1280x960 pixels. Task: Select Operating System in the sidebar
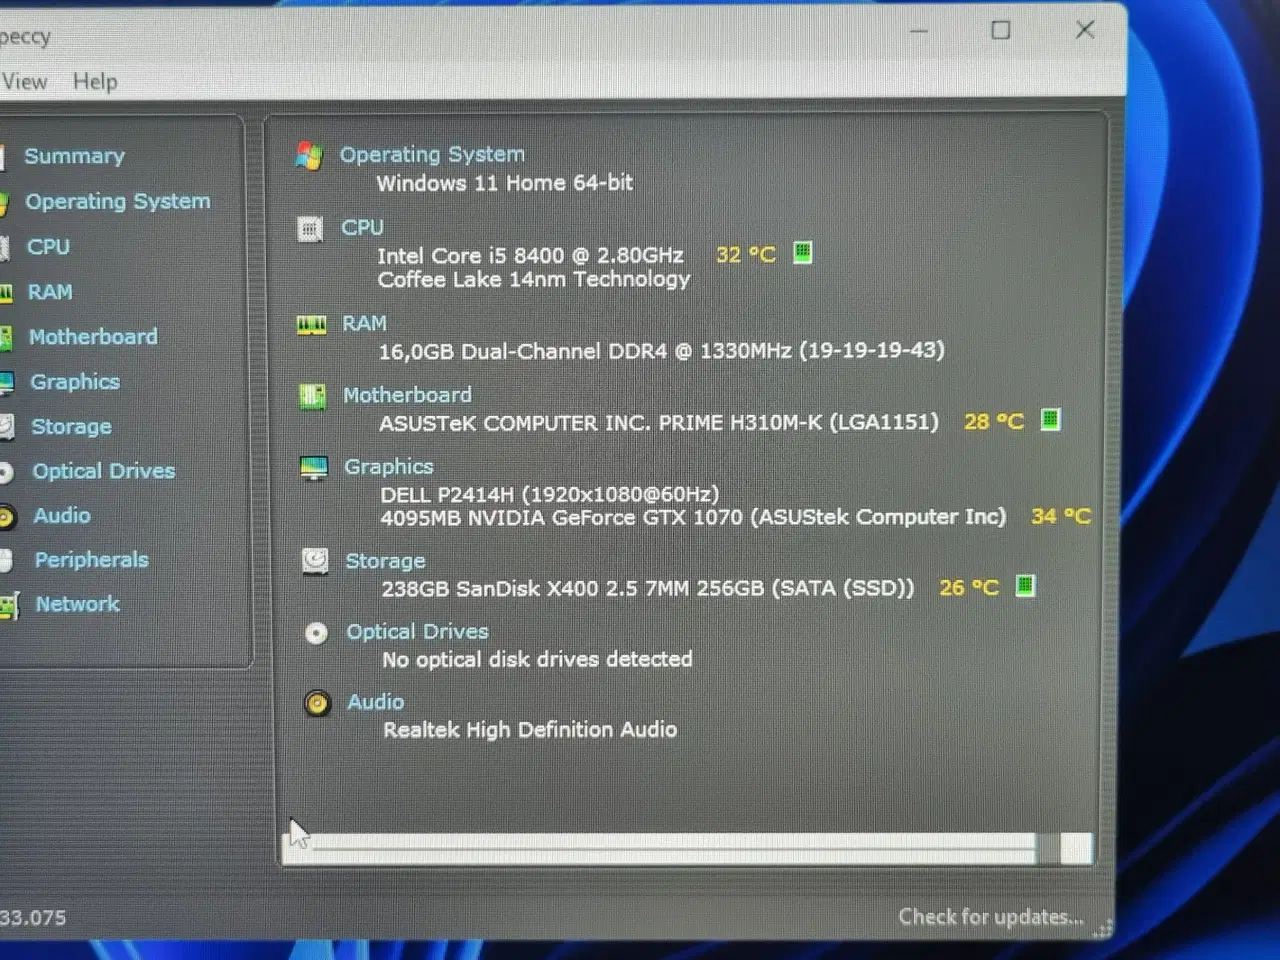pos(118,201)
